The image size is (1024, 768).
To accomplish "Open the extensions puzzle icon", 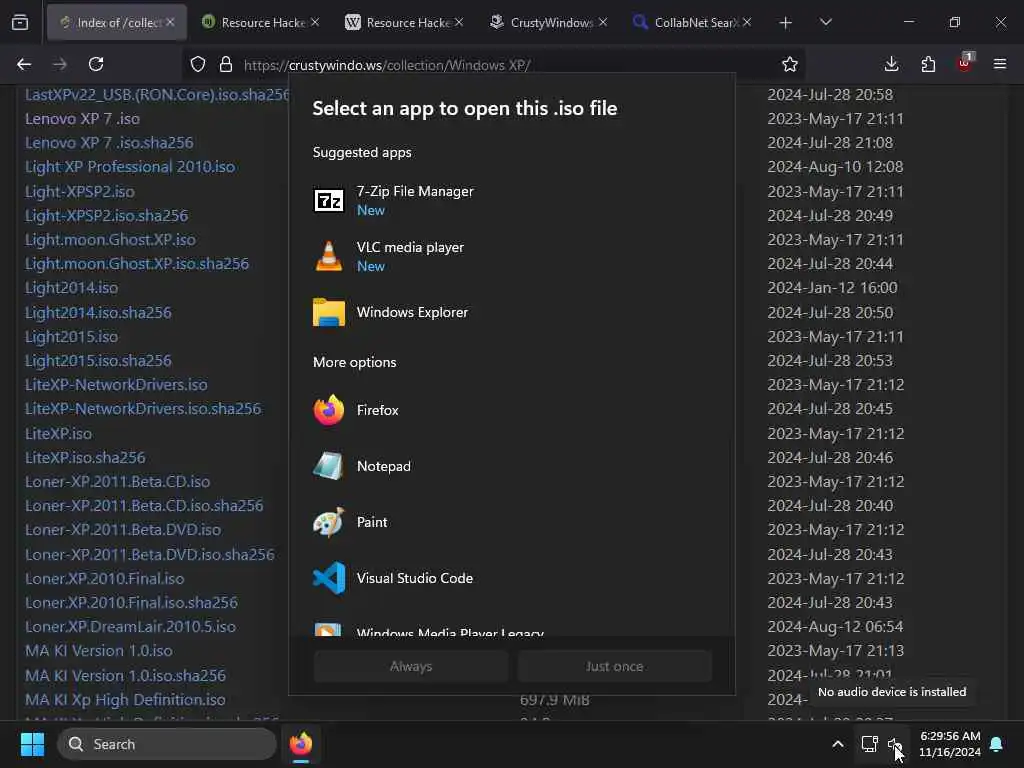I will (x=928, y=64).
